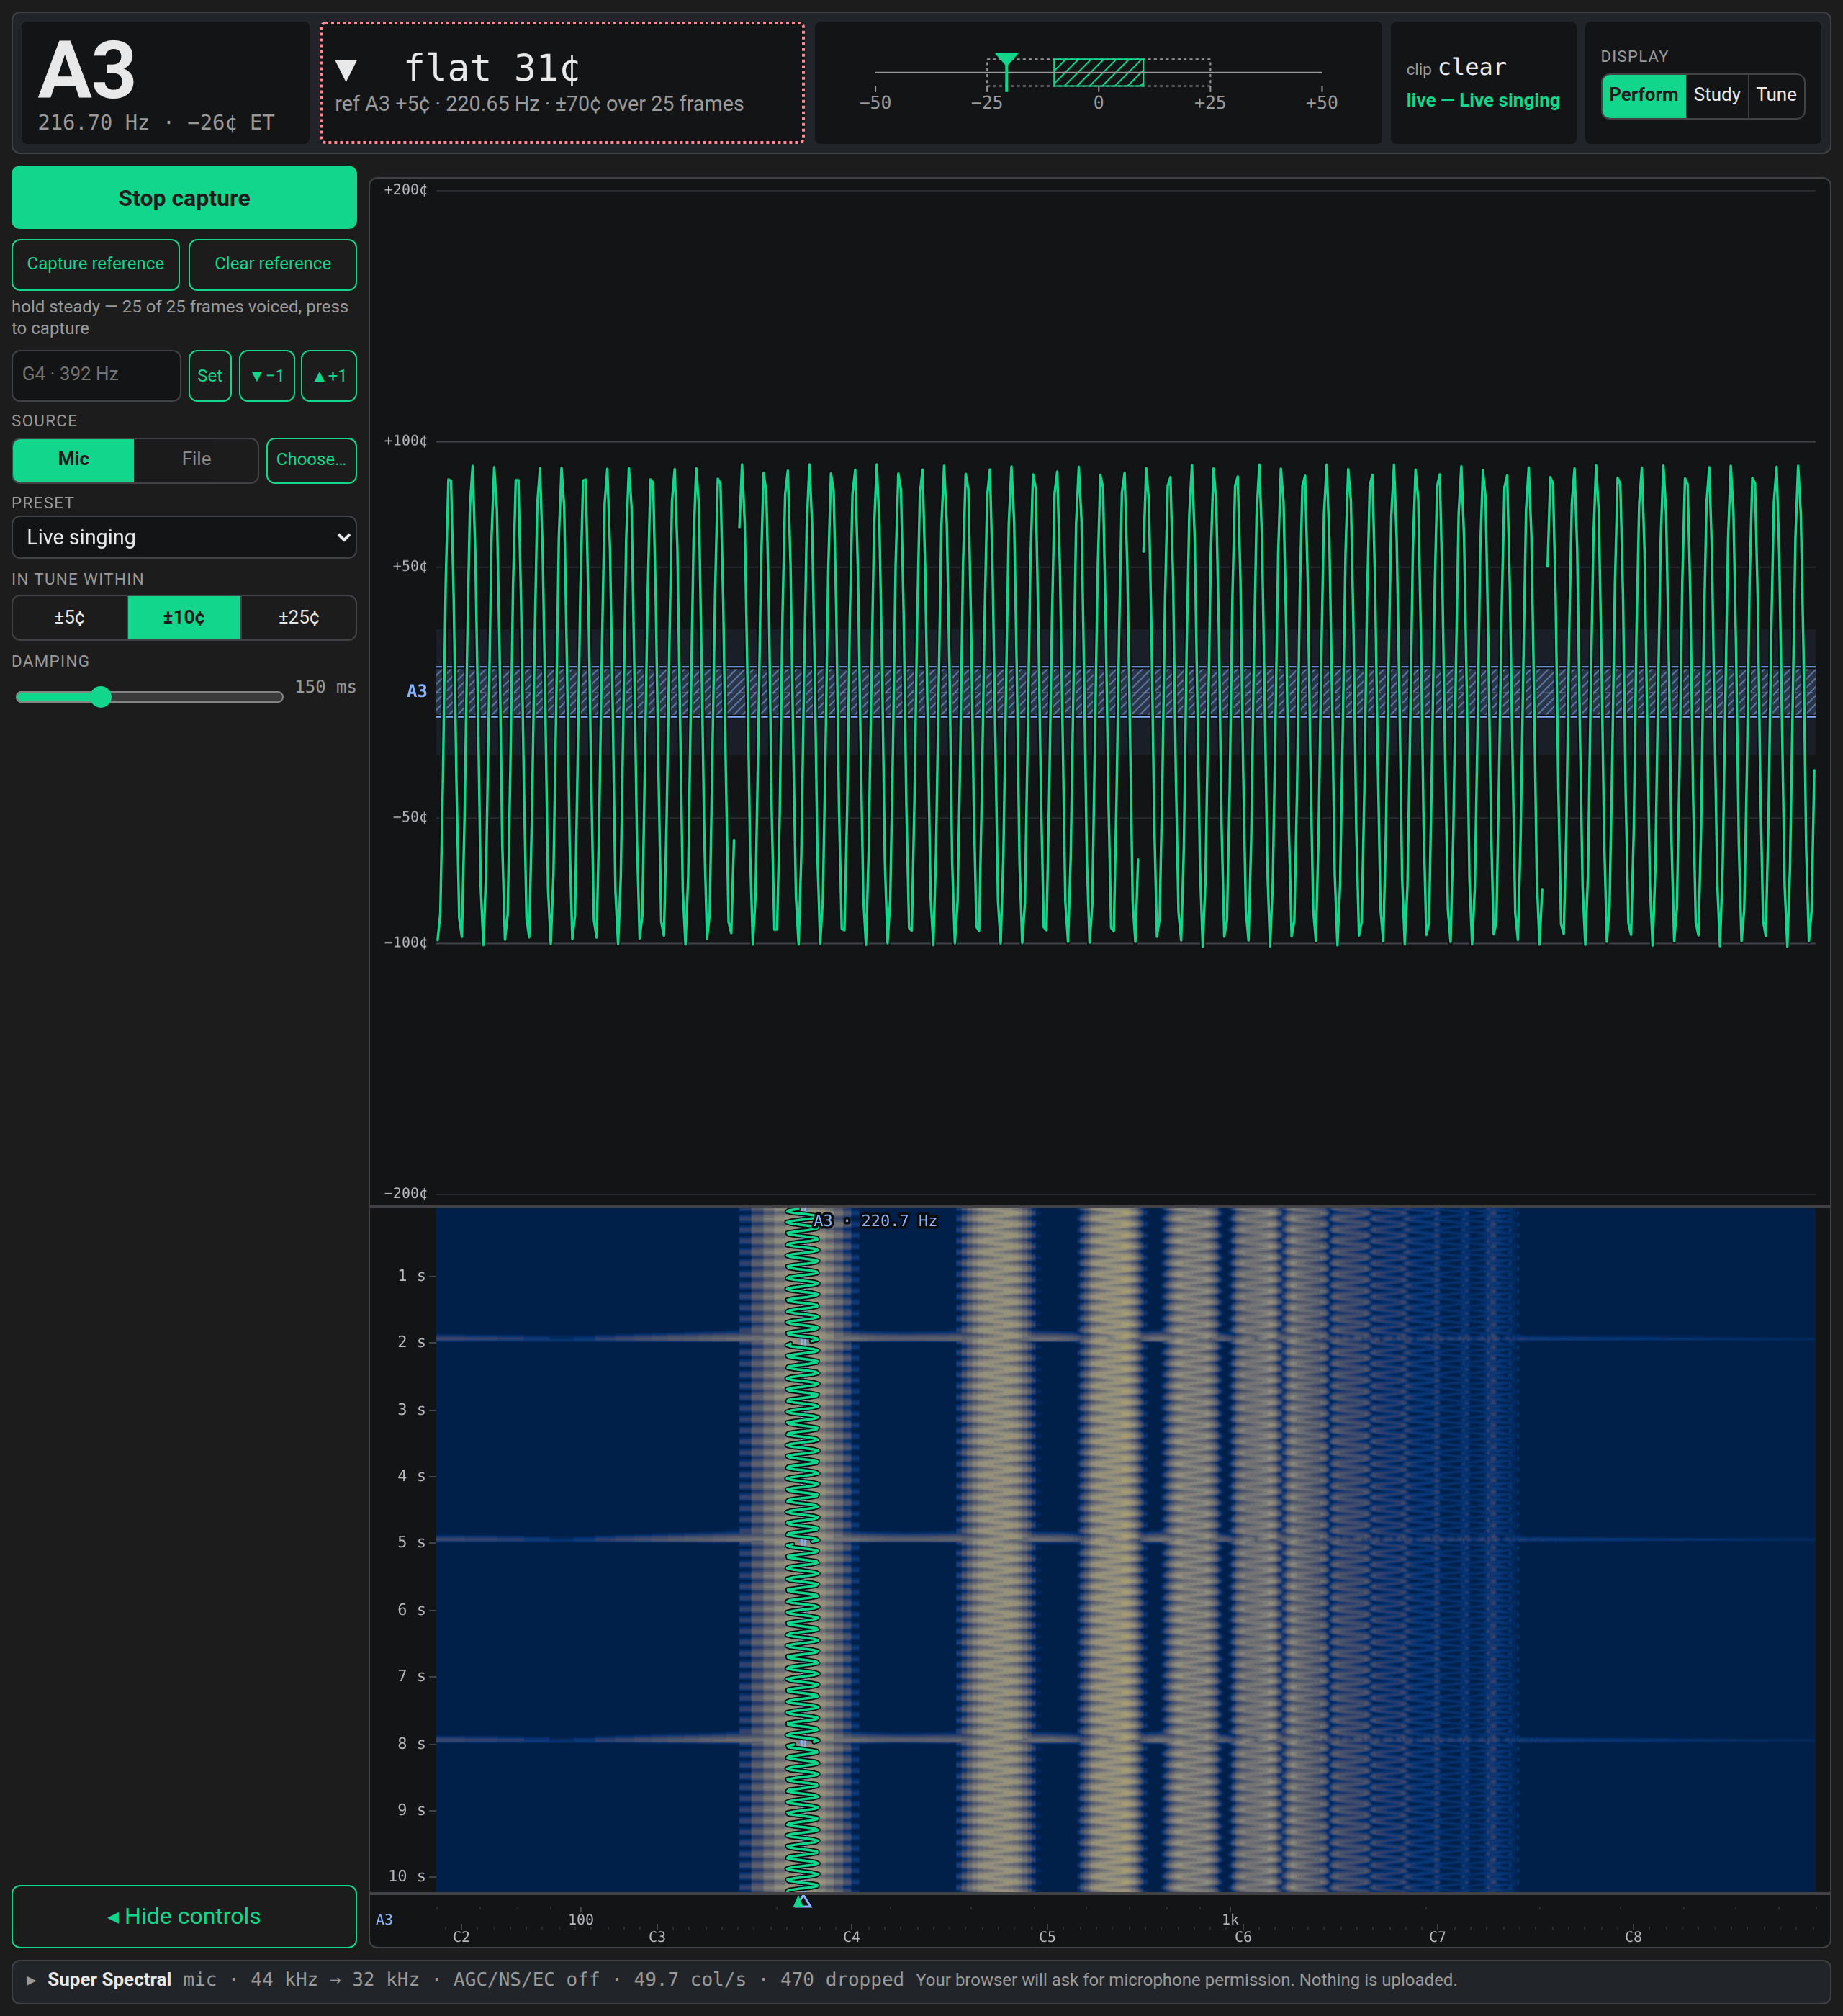
Task: Click Hide controls button
Action: [184, 1916]
